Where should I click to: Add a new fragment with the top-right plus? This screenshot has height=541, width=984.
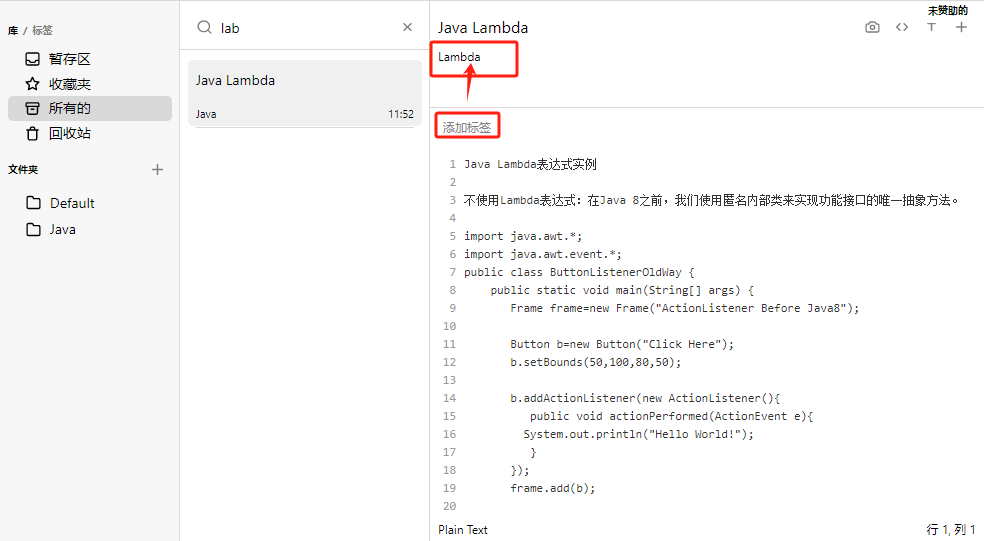coord(961,27)
